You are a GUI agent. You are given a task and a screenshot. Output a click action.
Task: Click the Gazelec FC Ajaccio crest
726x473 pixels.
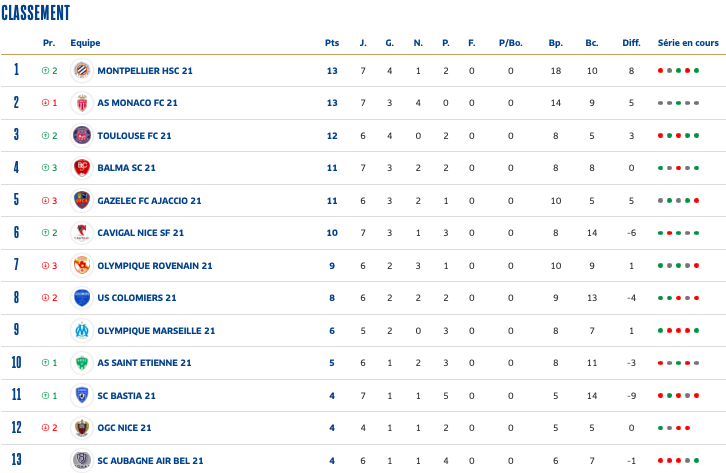pos(82,200)
